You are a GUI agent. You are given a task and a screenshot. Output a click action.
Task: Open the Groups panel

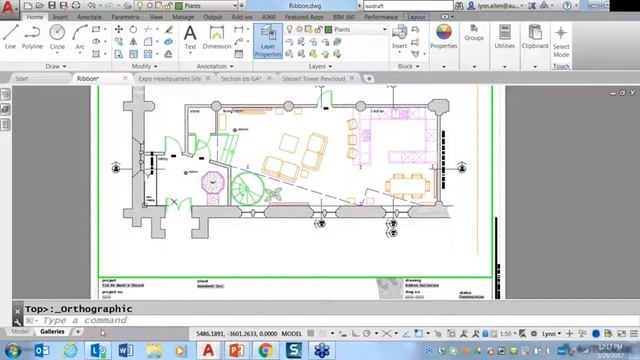(474, 33)
